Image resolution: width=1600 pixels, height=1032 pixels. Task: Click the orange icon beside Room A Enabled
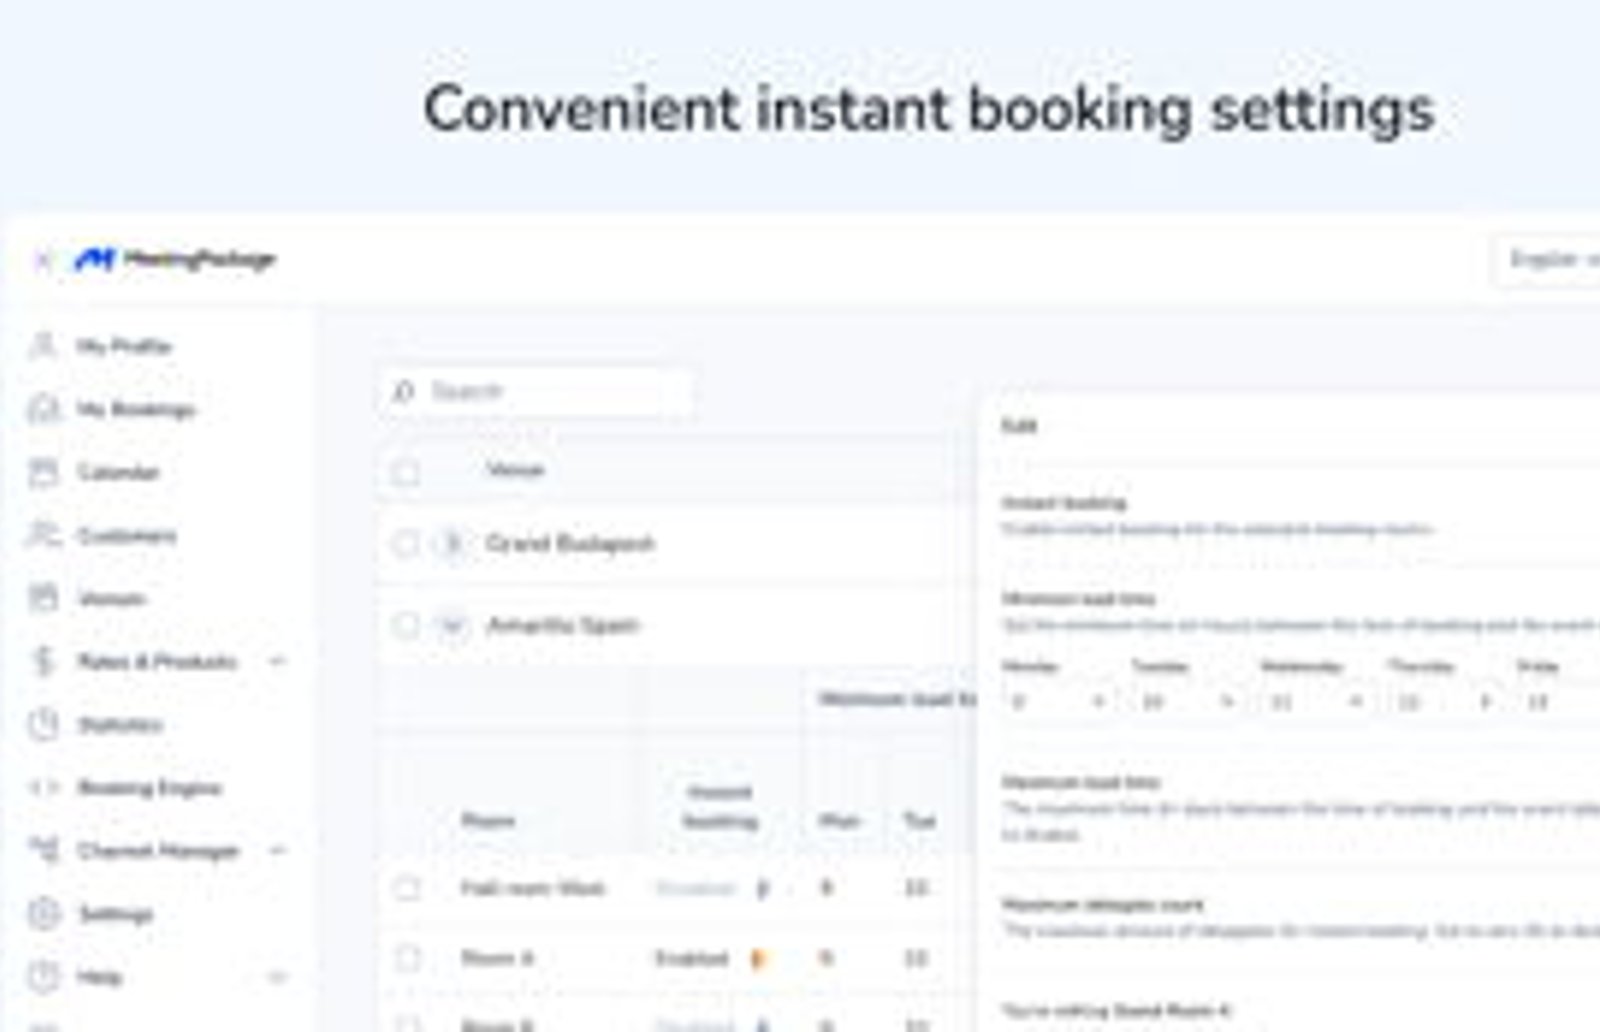[758, 959]
